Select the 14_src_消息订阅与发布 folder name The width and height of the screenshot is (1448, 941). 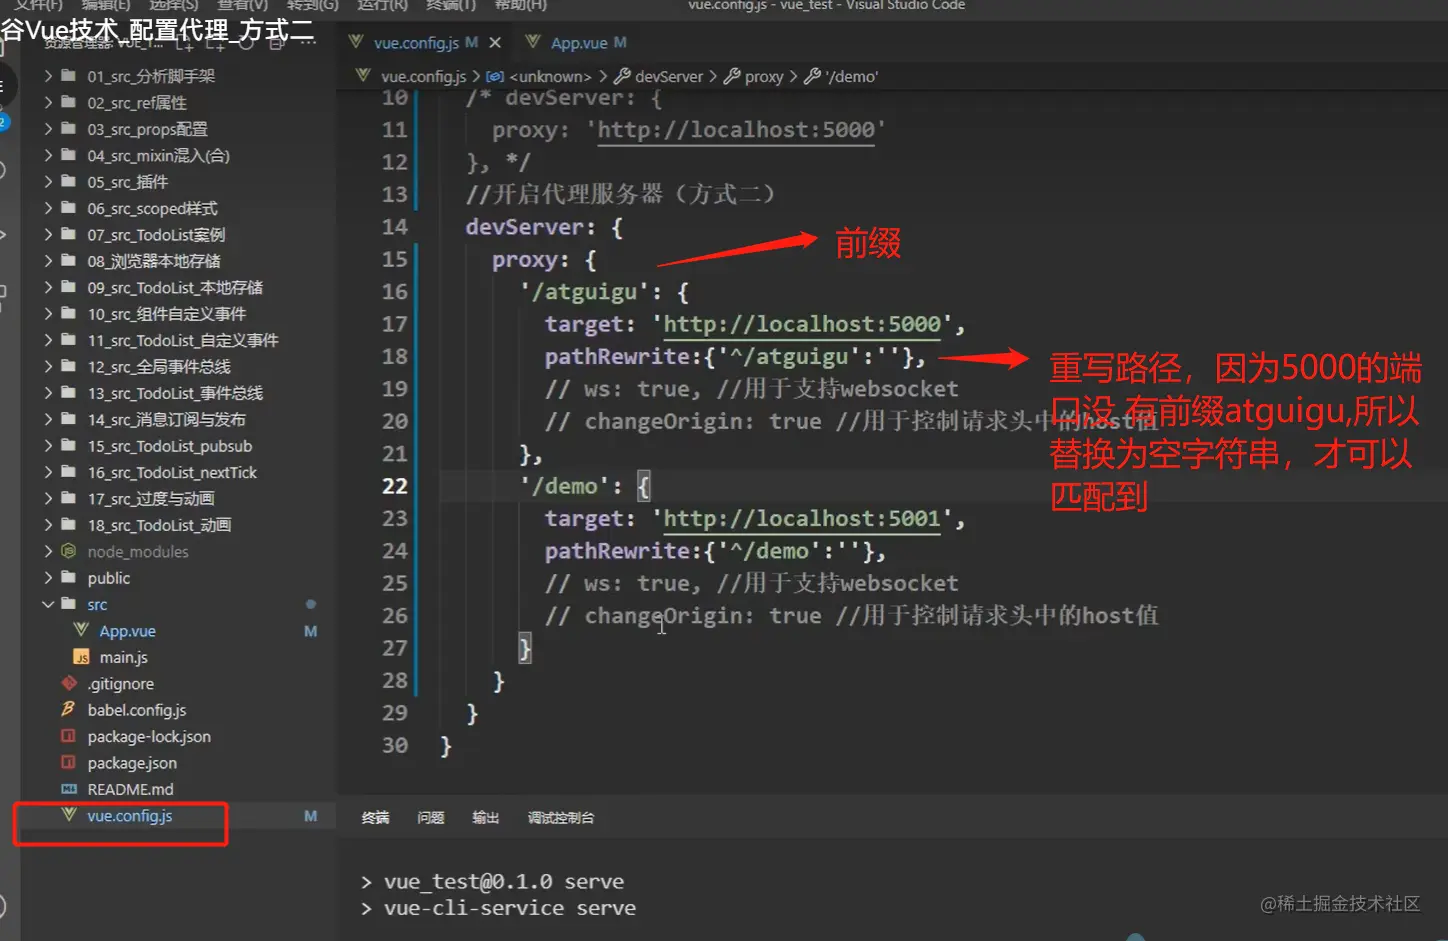pyautogui.click(x=166, y=419)
